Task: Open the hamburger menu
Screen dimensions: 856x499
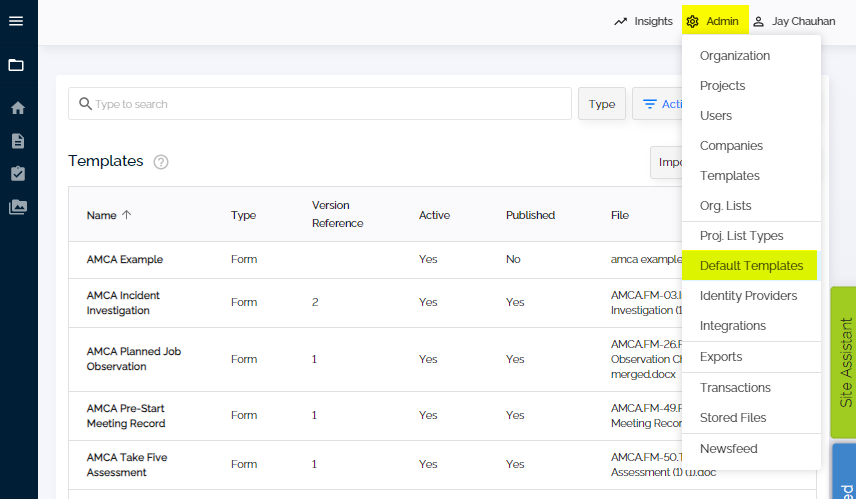Action: click(16, 21)
